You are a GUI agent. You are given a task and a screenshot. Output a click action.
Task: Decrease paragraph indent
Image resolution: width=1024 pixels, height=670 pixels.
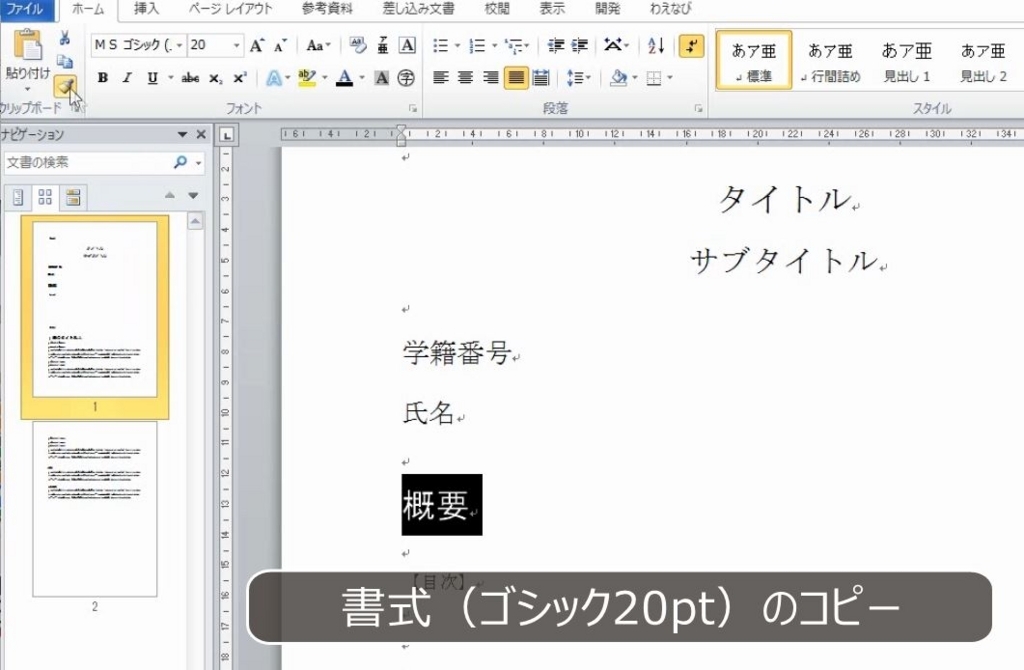pos(556,46)
